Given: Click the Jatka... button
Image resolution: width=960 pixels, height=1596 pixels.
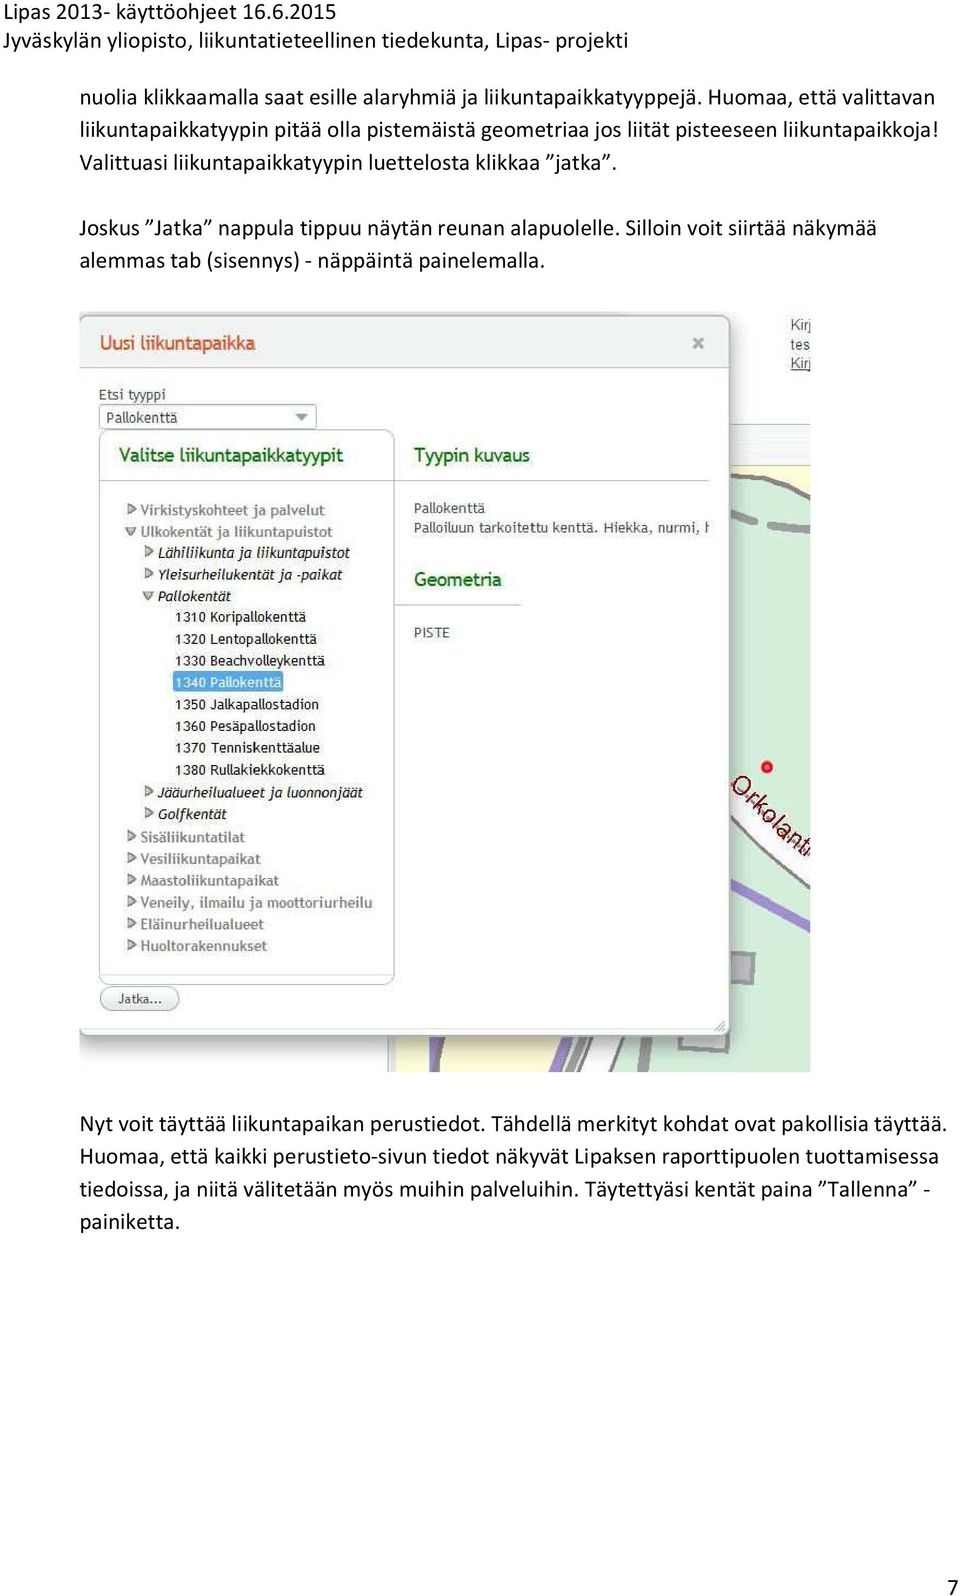Looking at the screenshot, I should tap(140, 998).
